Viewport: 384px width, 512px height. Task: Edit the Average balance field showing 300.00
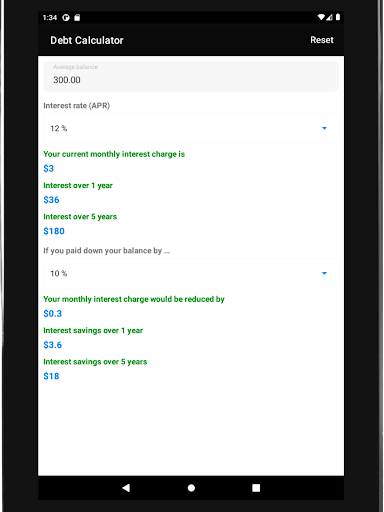(191, 76)
